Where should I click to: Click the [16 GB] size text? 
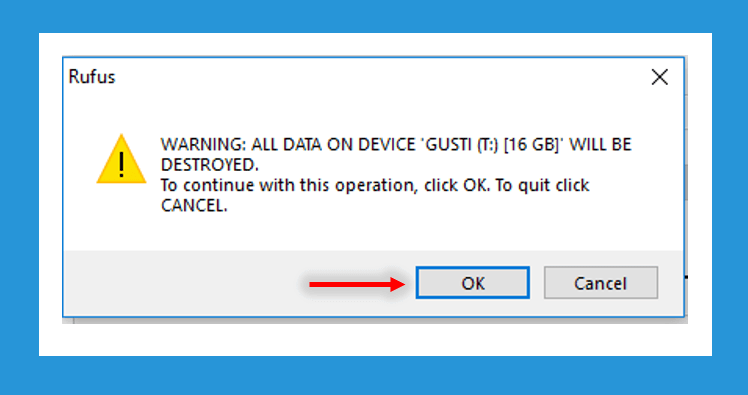click(x=531, y=144)
